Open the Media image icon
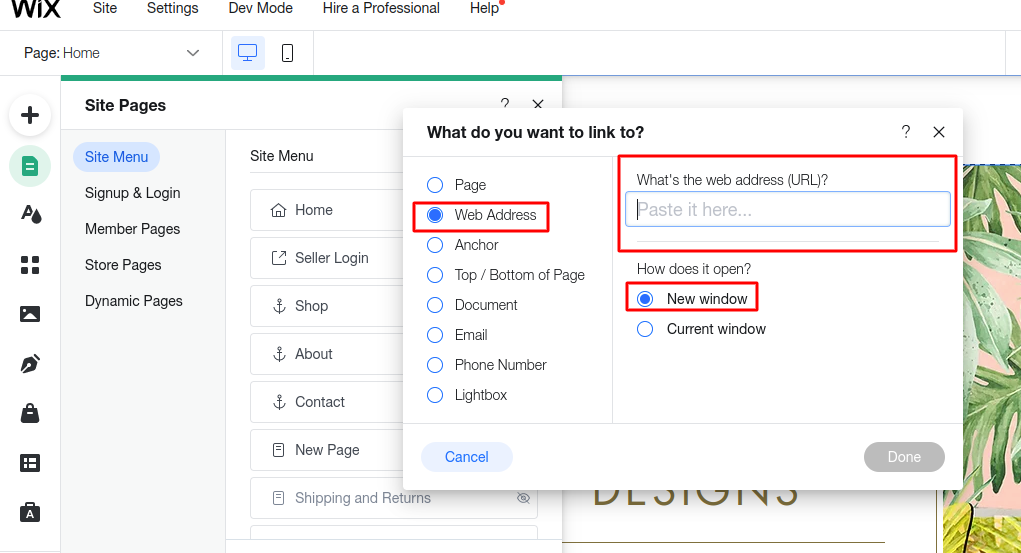This screenshot has width=1021, height=553. tap(30, 314)
